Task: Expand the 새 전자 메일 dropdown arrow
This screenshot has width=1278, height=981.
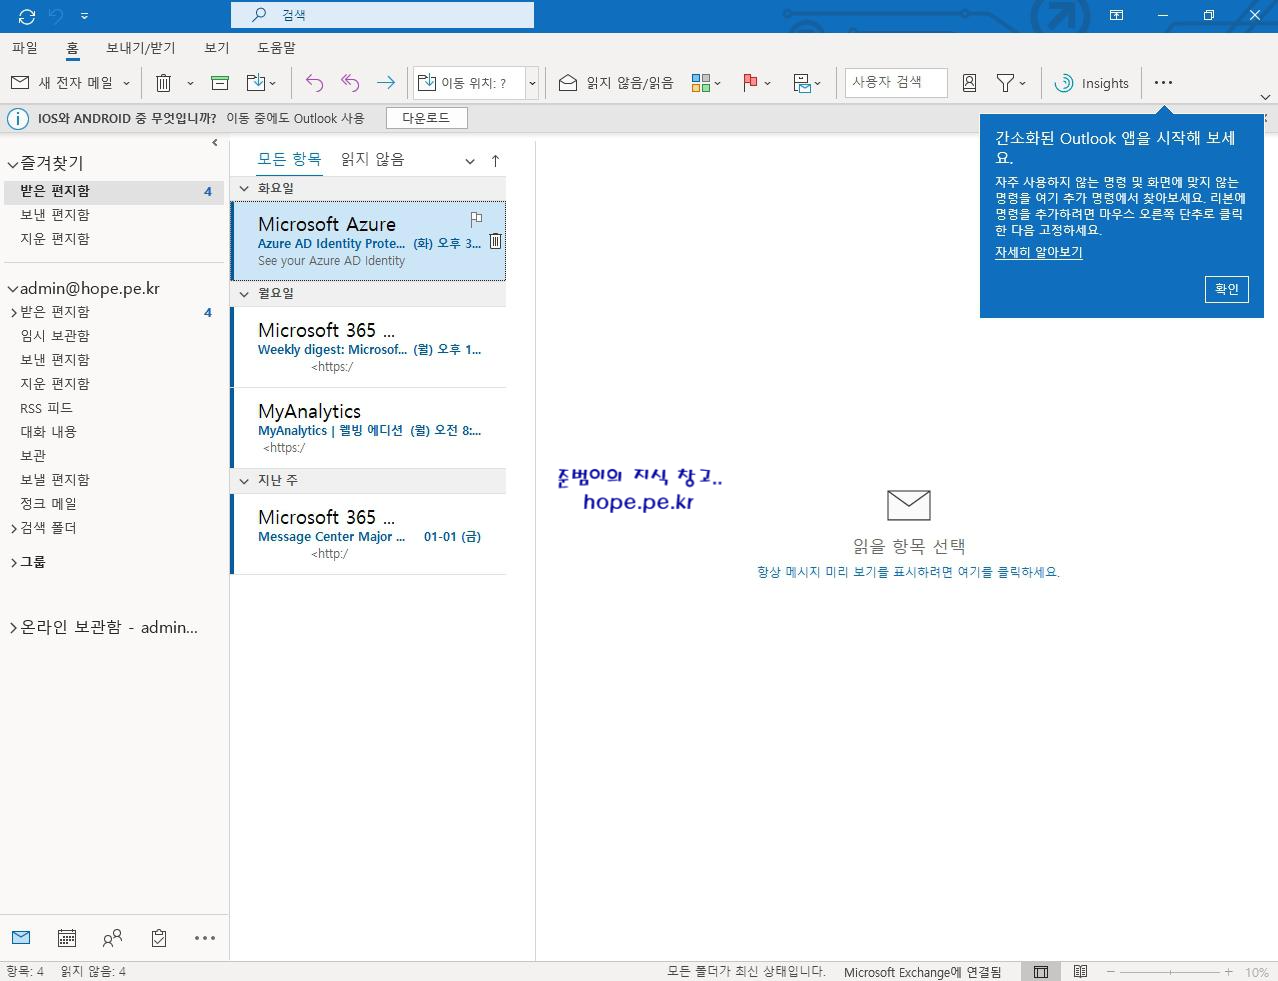Action: [126, 84]
